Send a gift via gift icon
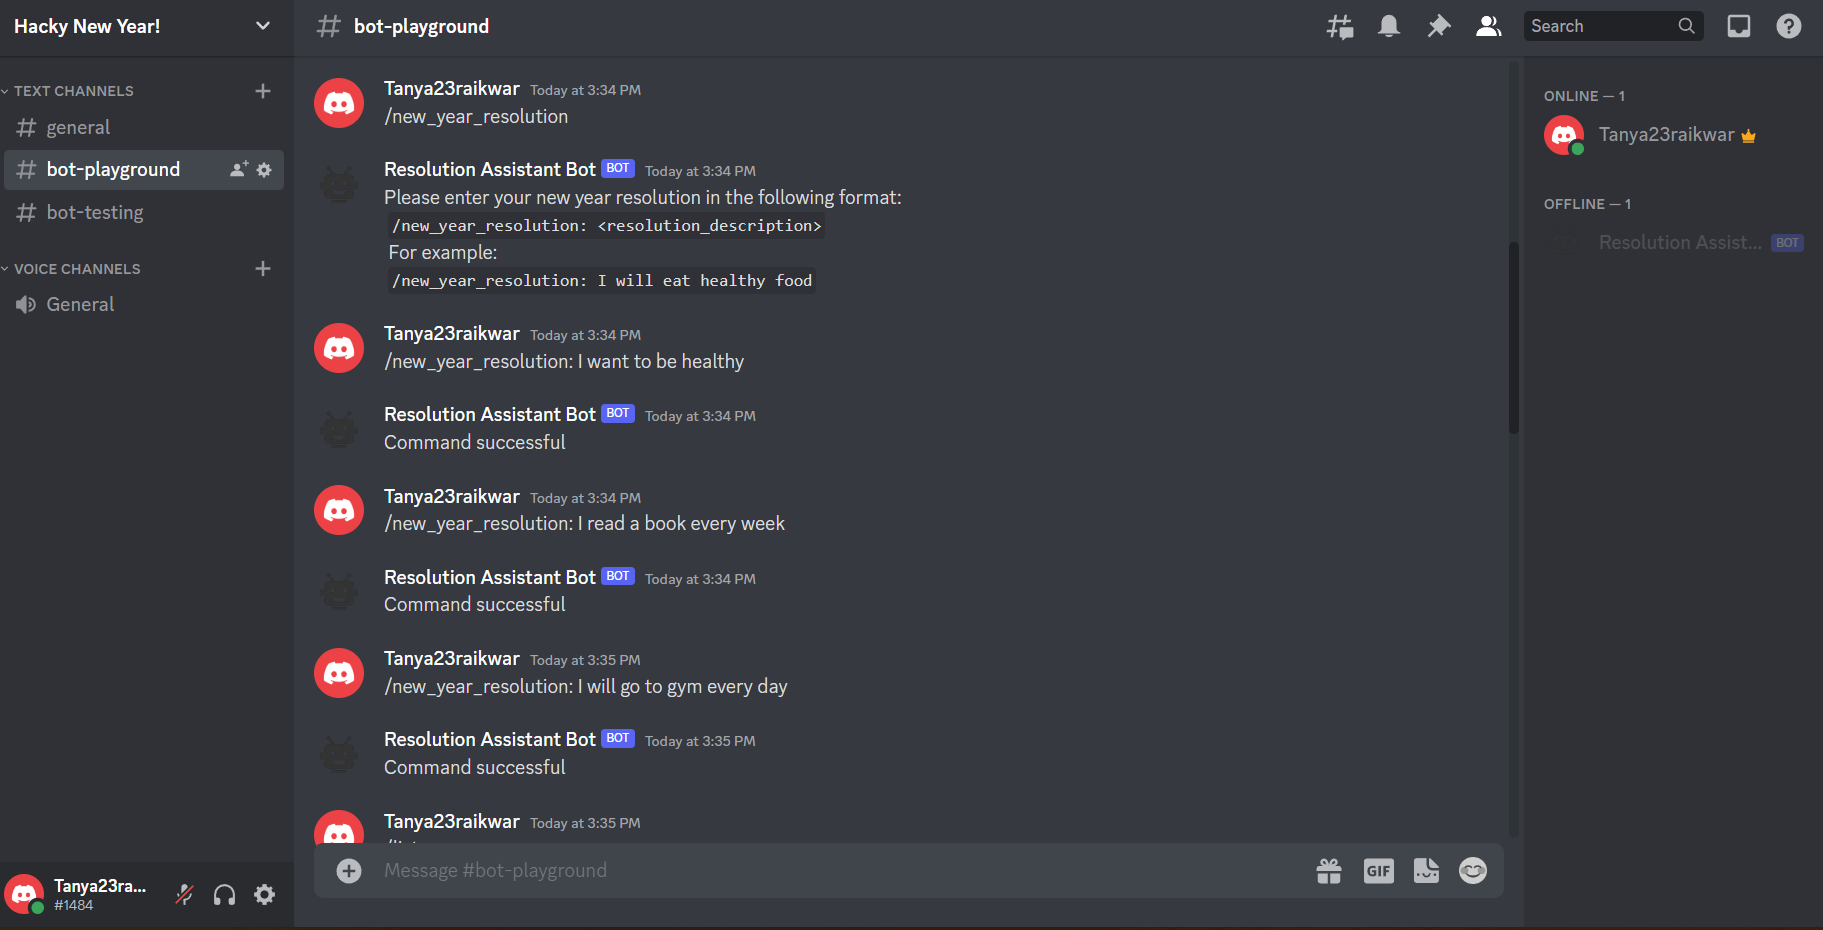The image size is (1823, 930). [1329, 871]
